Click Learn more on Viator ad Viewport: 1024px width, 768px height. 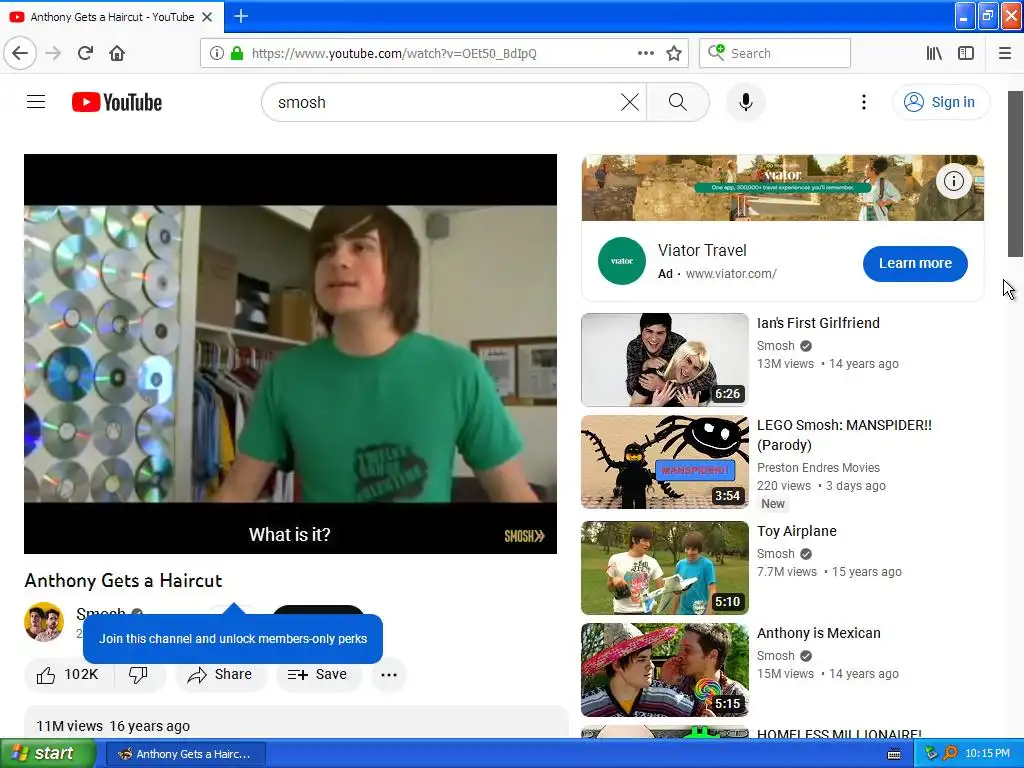click(x=915, y=263)
